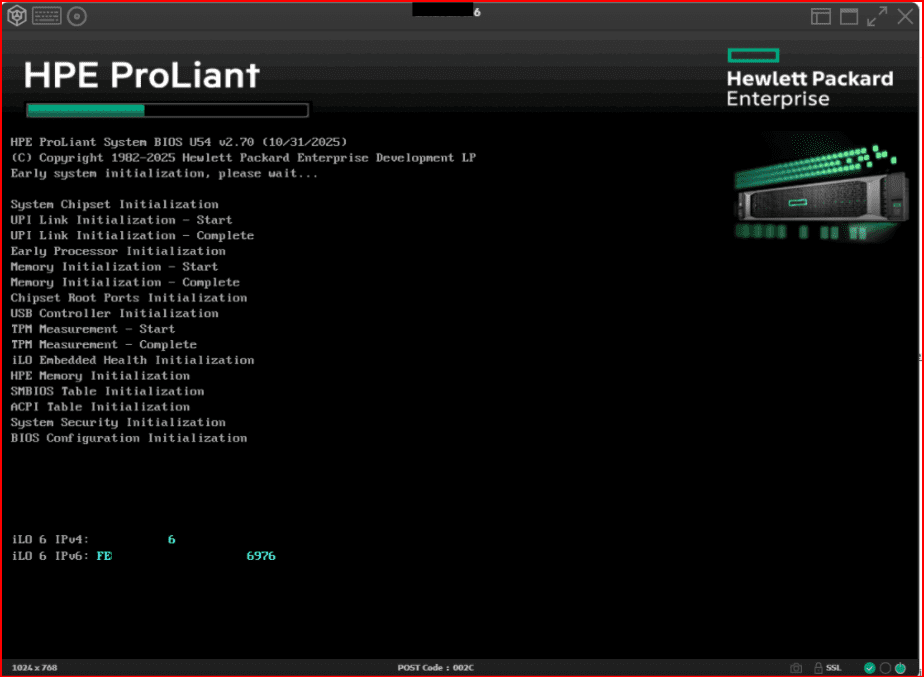Click the iLO 6 IPv4 address line
The height and width of the screenshot is (677, 924).
93,539
